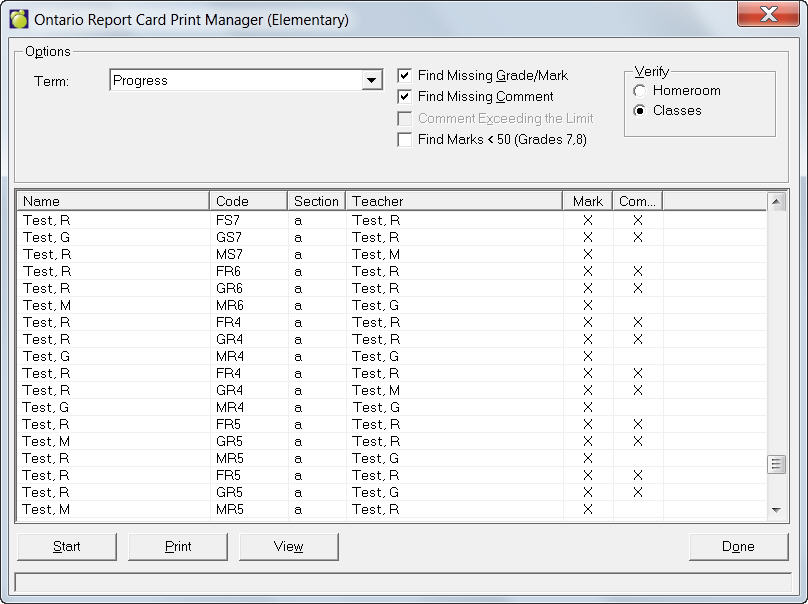
Task: Uncheck the Find Missing Comment checkbox
Action: pyautogui.click(x=404, y=97)
